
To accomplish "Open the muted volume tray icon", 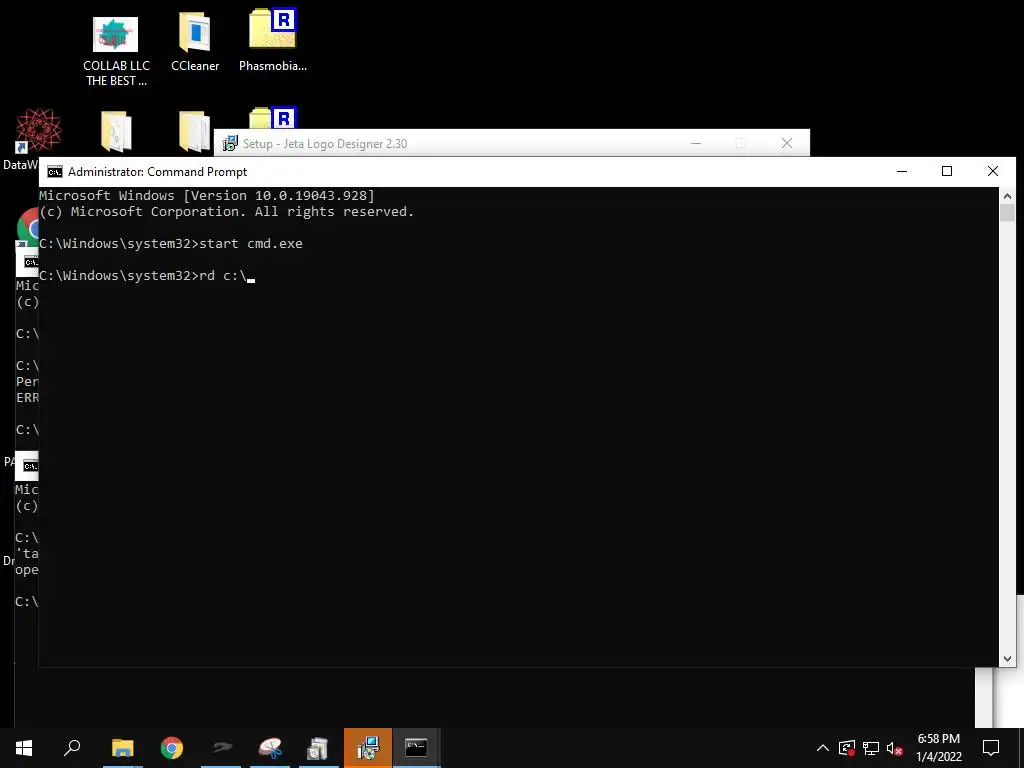I will [x=894, y=748].
